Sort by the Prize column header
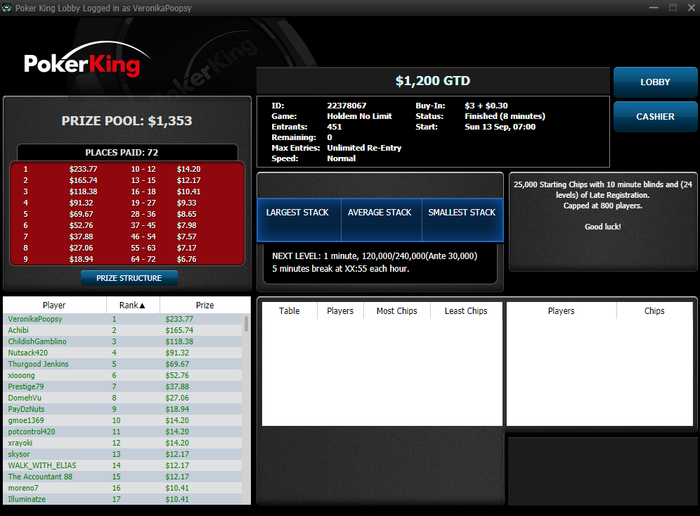The height and width of the screenshot is (516, 700). [205, 305]
